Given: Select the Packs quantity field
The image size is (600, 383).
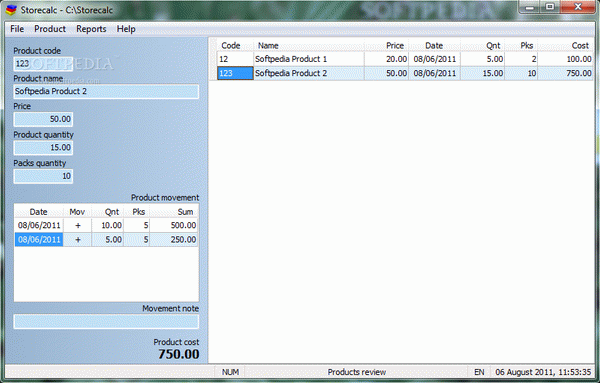Looking at the screenshot, I should click(x=43, y=176).
